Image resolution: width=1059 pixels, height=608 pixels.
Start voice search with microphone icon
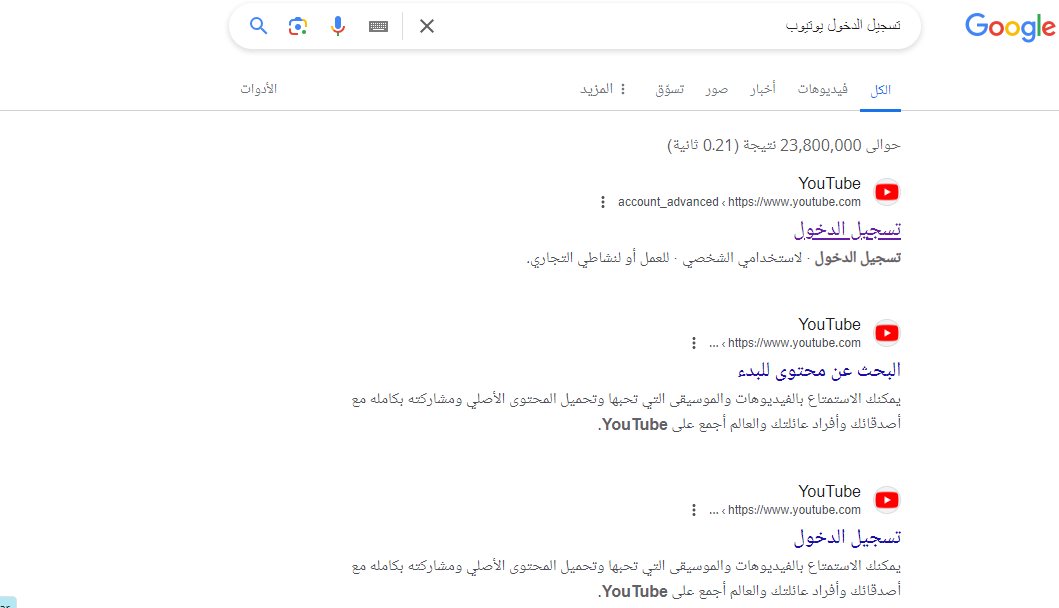[x=338, y=26]
